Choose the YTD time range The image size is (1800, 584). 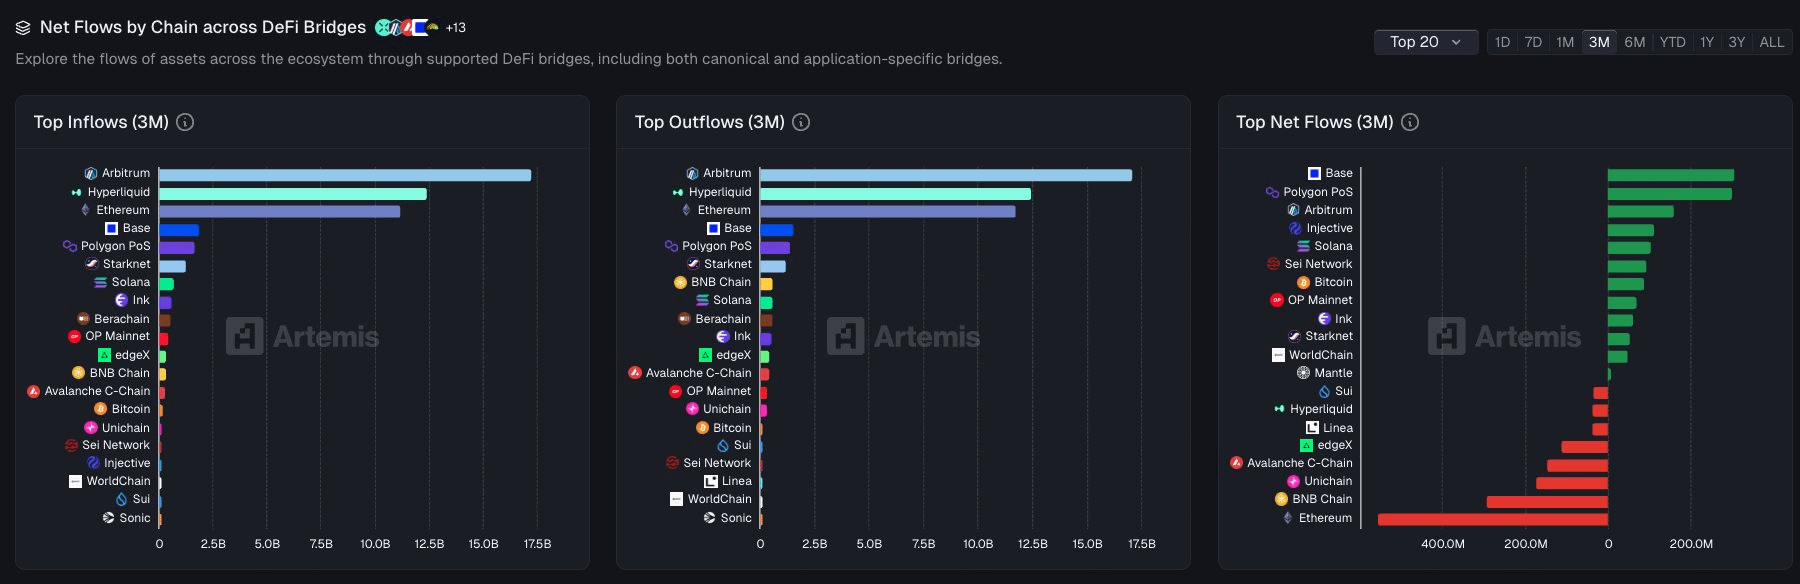(x=1672, y=42)
